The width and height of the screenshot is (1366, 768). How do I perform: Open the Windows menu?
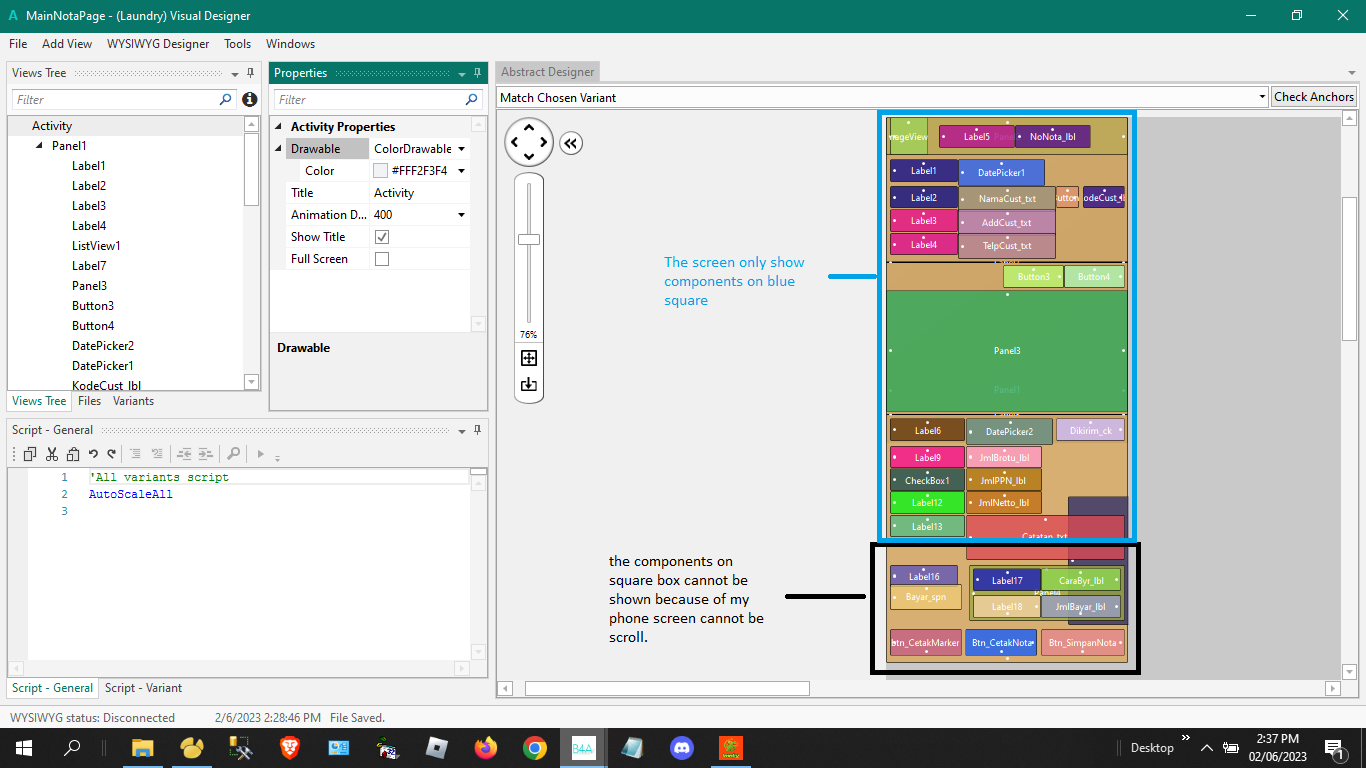pos(291,44)
